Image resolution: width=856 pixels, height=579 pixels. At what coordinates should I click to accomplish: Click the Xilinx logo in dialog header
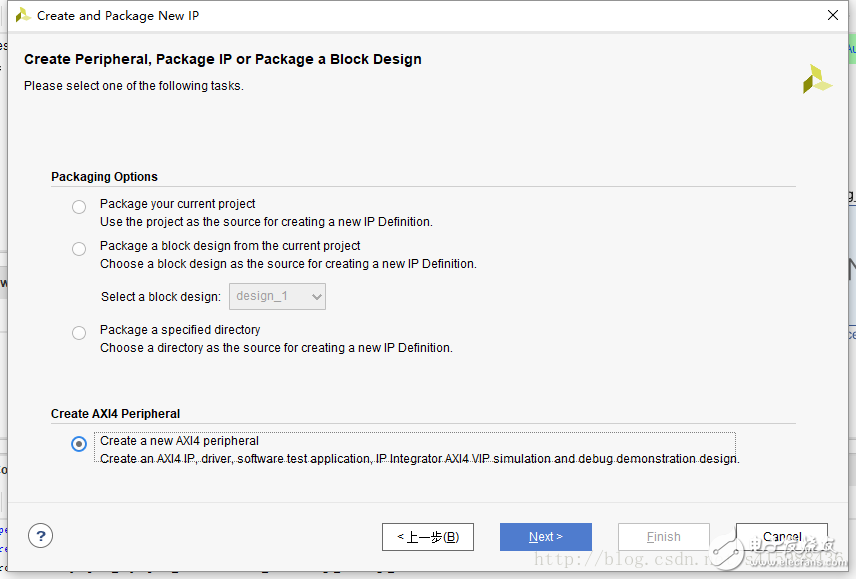click(816, 80)
